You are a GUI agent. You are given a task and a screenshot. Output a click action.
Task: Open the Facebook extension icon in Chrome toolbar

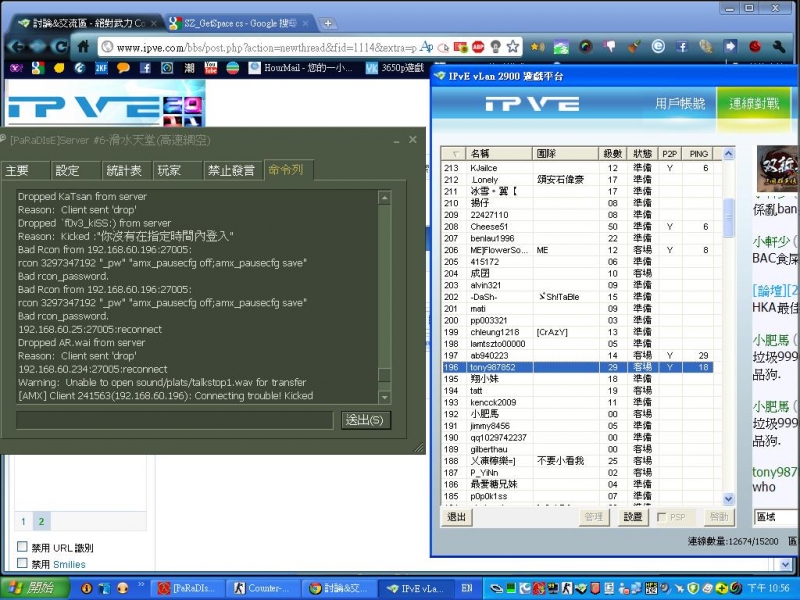coord(682,47)
